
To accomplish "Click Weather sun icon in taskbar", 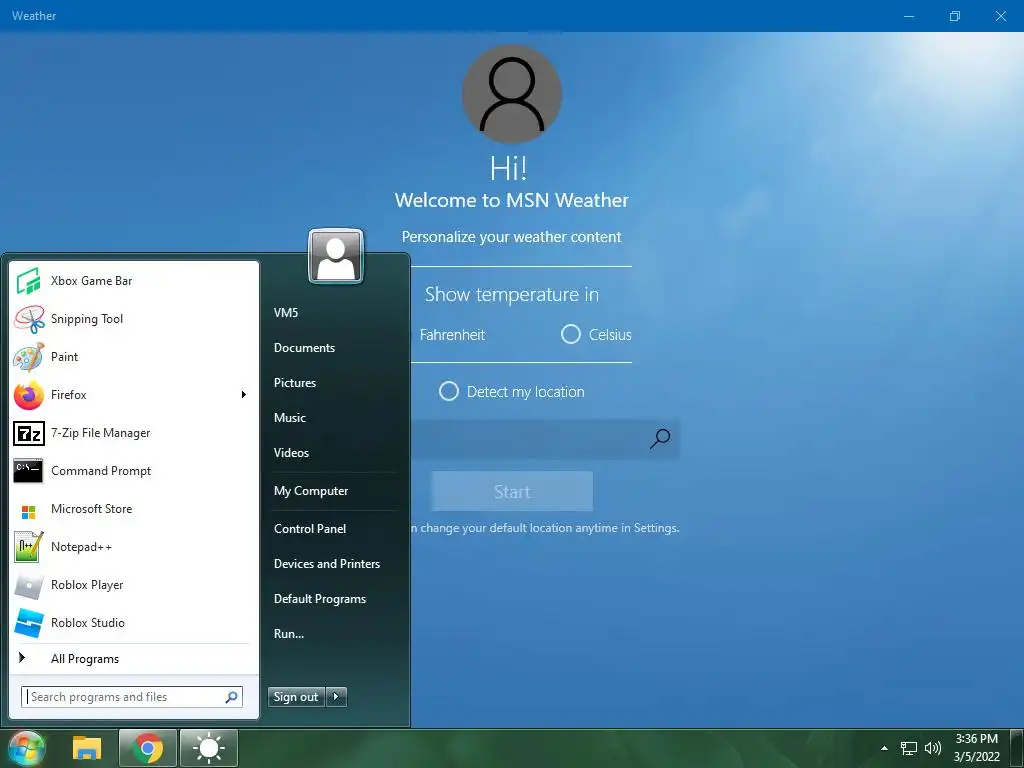I will 209,748.
